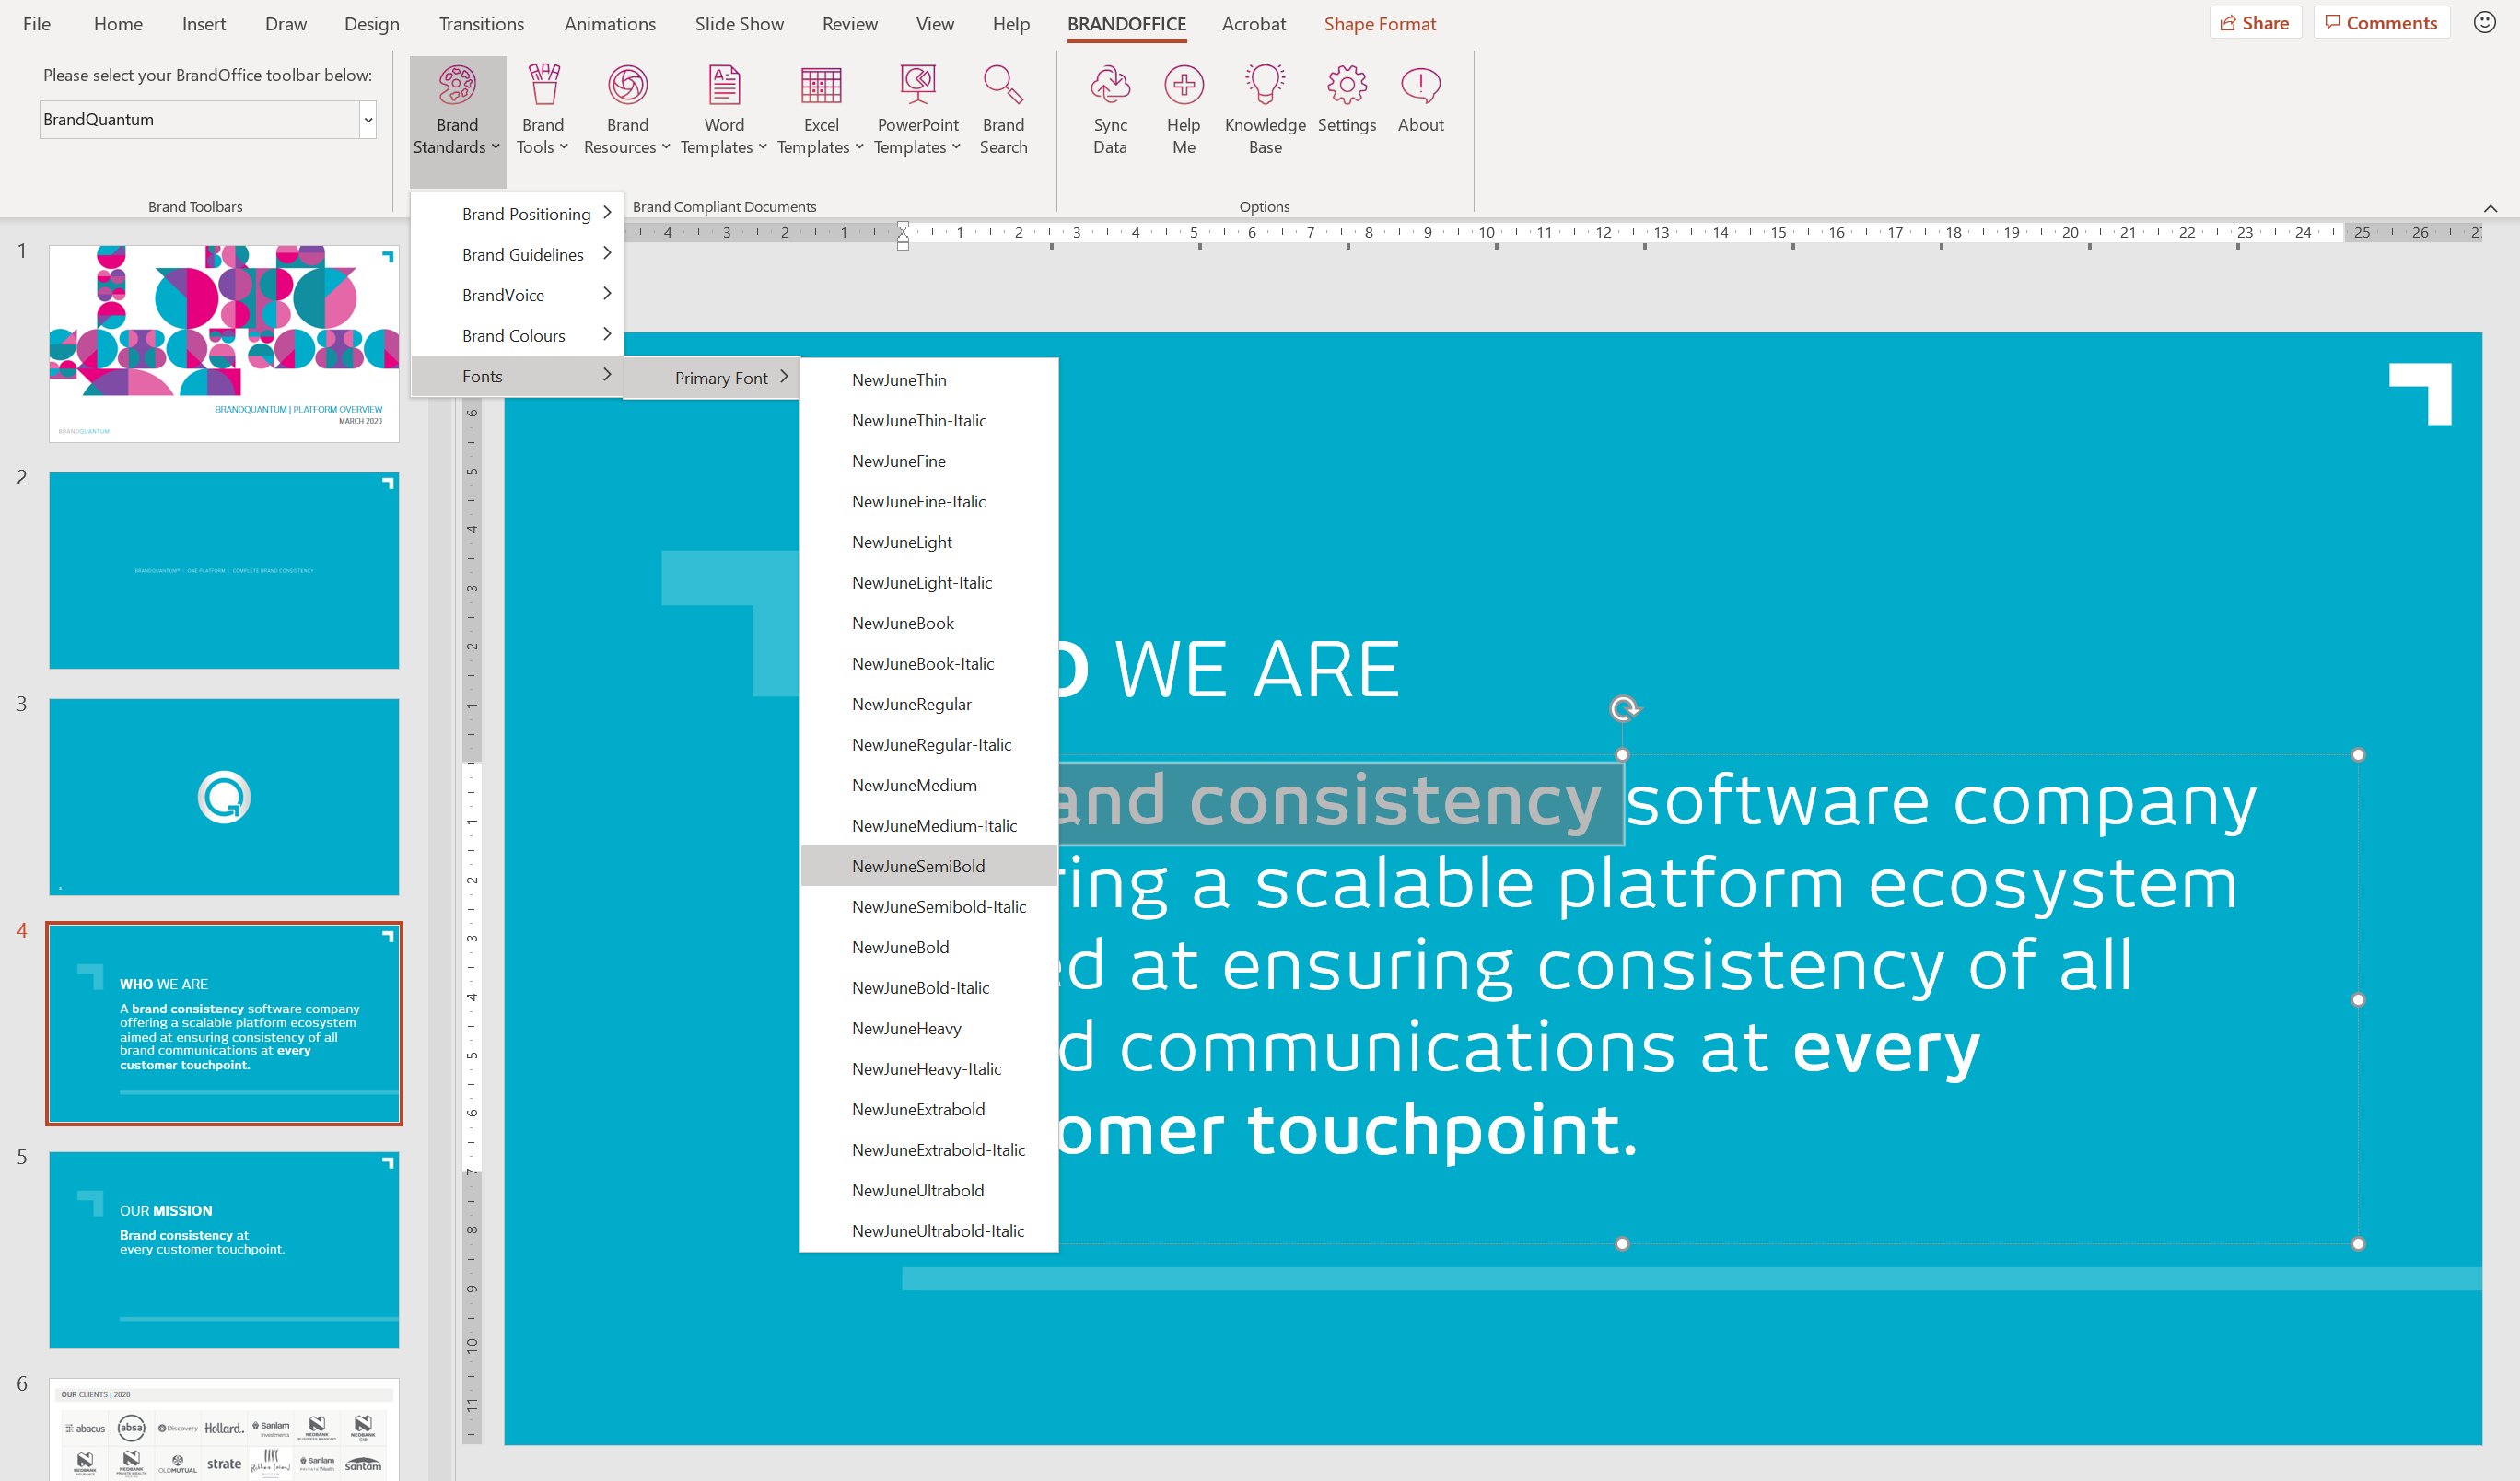Click the smiley feedback icon

tap(2484, 22)
